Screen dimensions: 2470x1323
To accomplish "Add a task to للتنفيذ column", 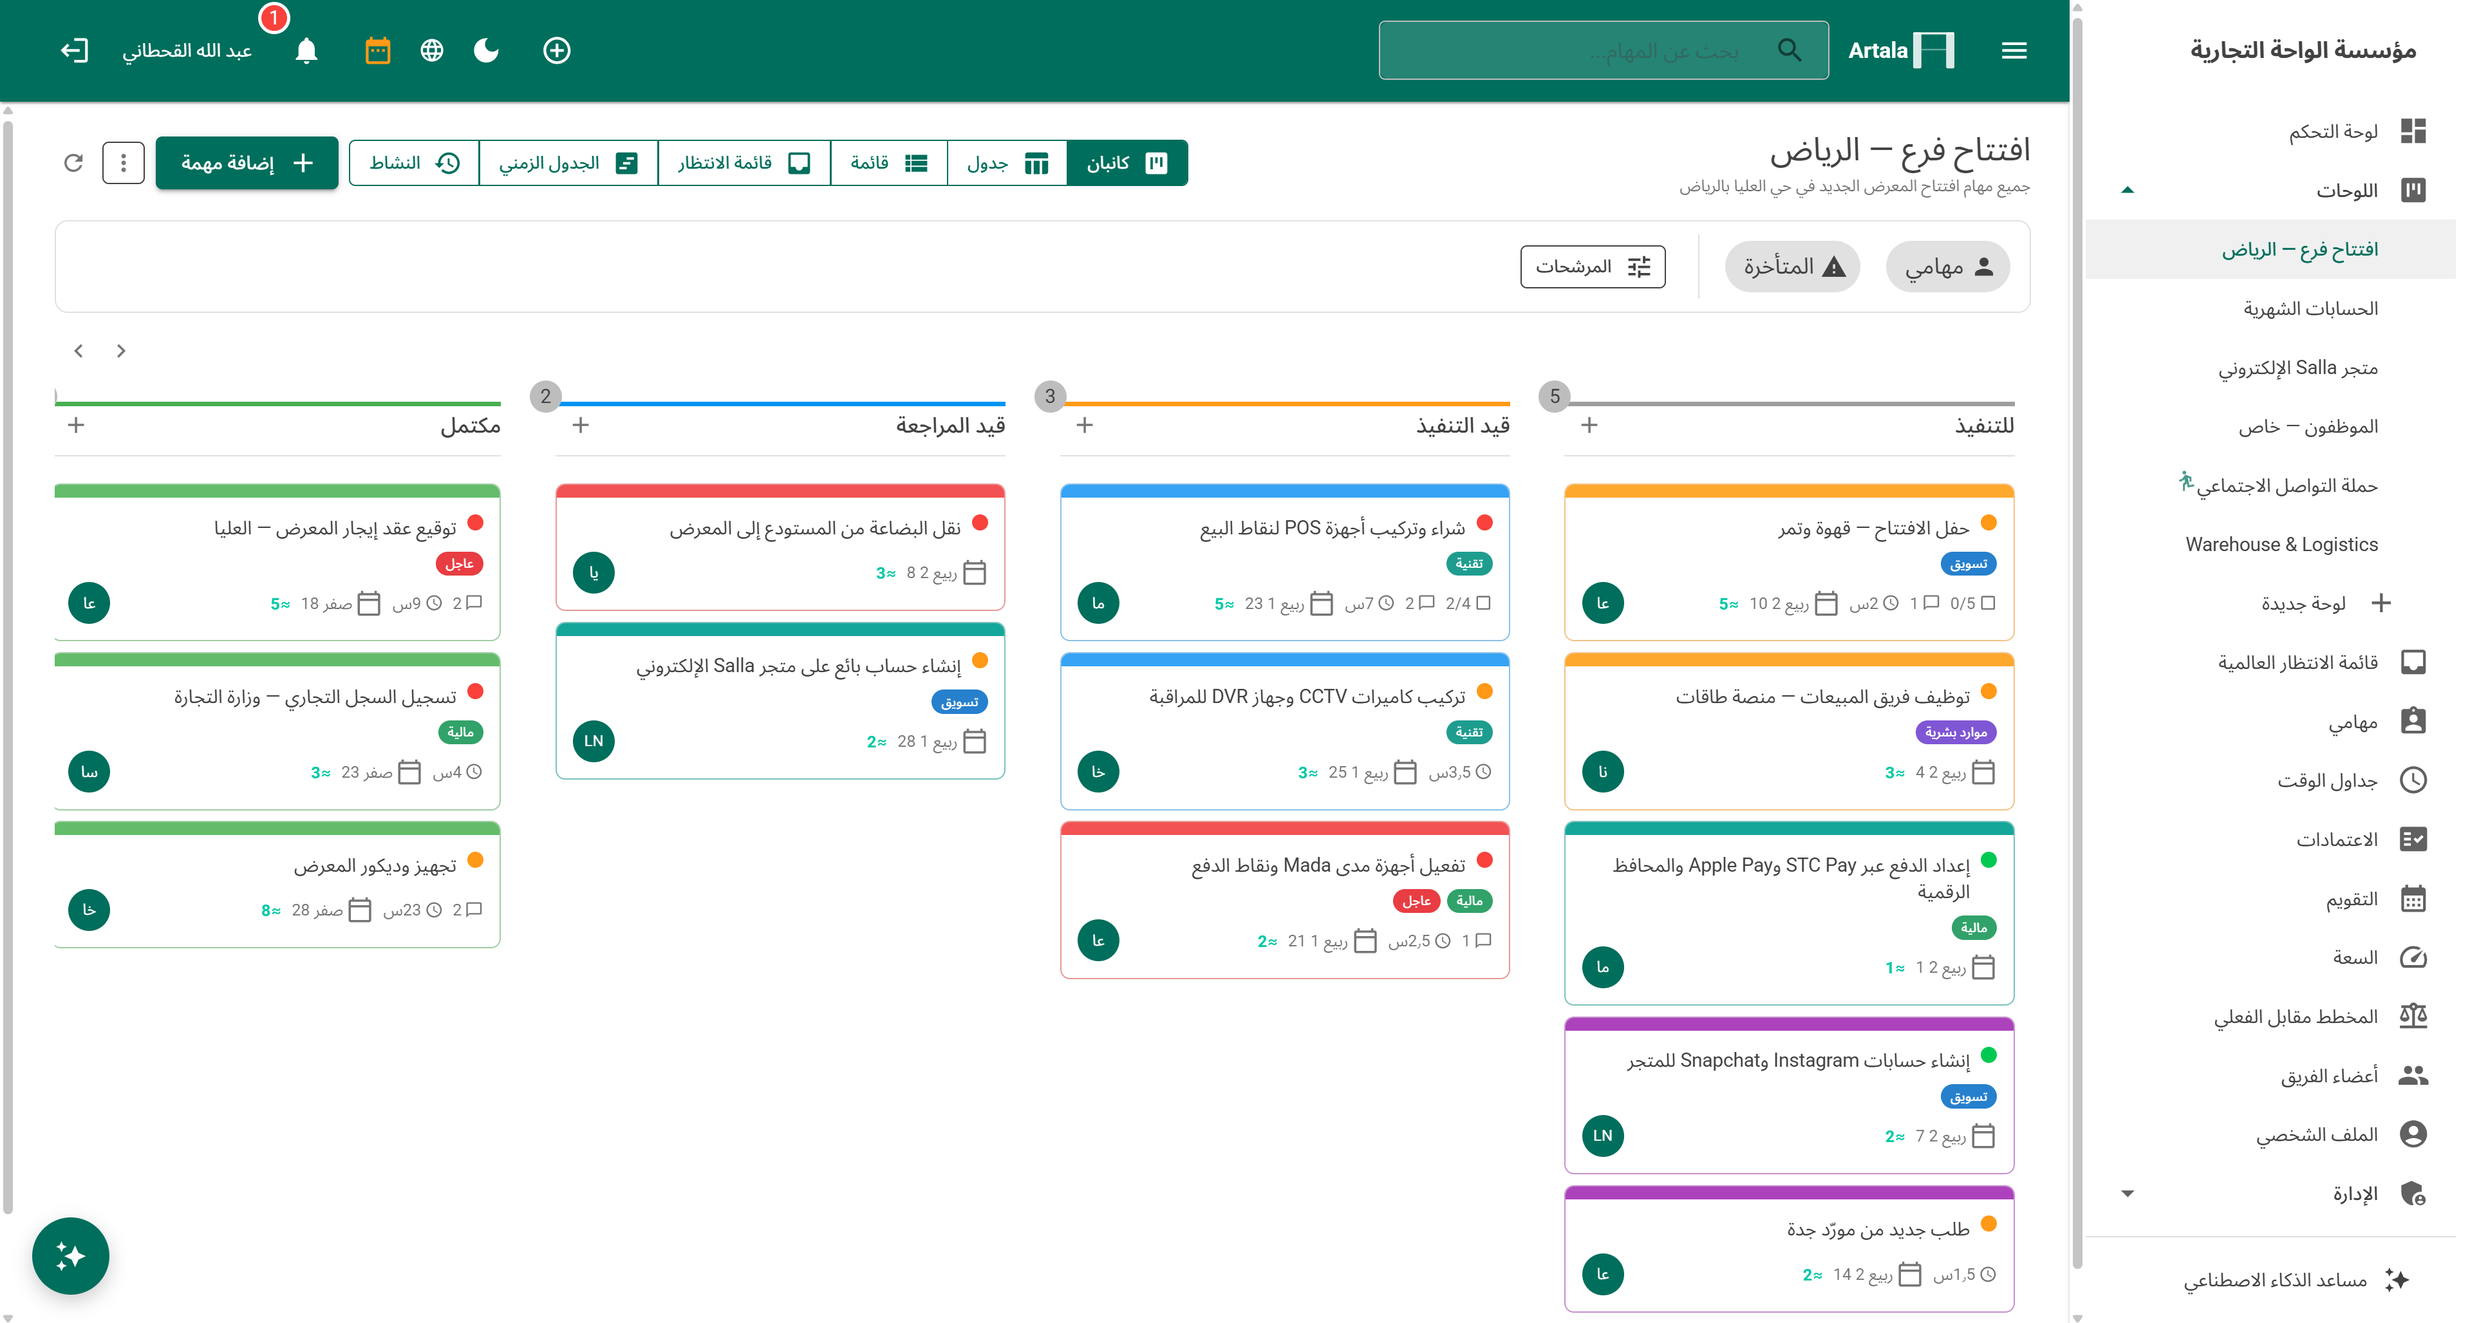I will tap(1589, 426).
